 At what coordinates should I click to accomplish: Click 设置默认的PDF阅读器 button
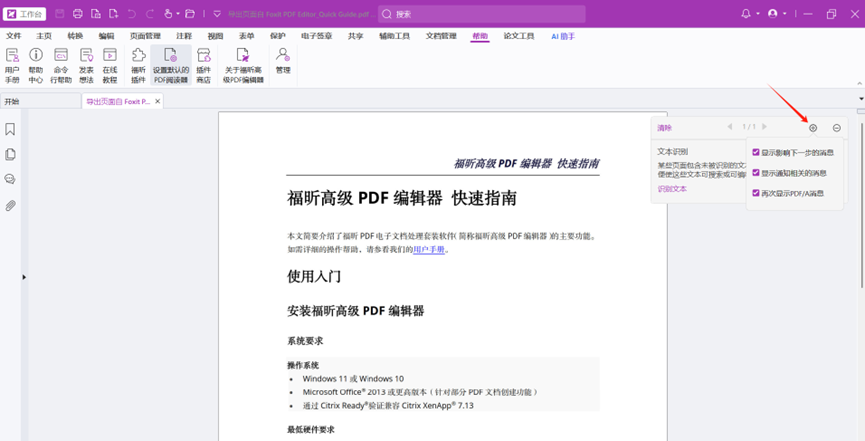click(x=171, y=65)
